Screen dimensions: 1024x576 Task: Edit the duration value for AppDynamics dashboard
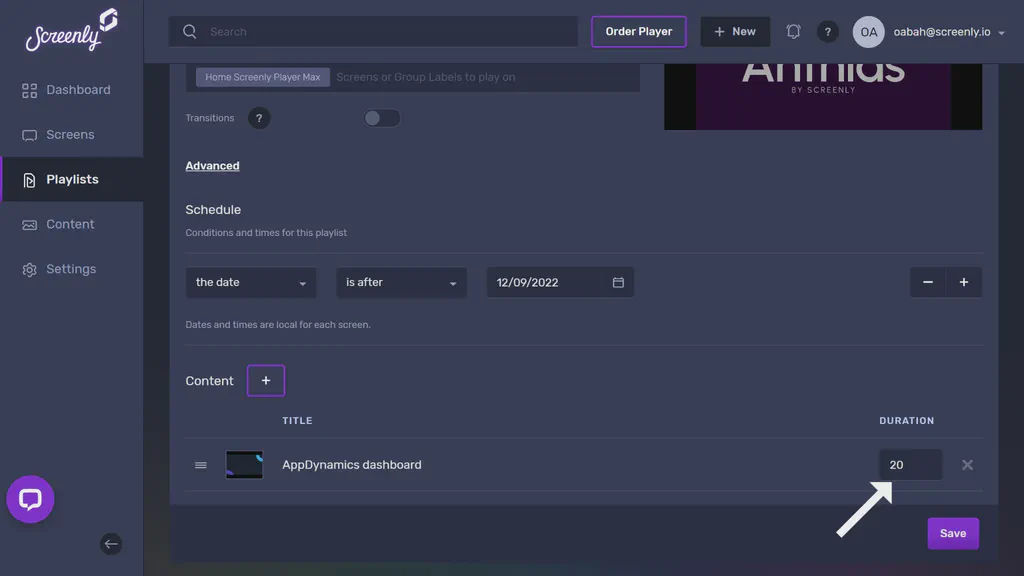[x=910, y=464]
